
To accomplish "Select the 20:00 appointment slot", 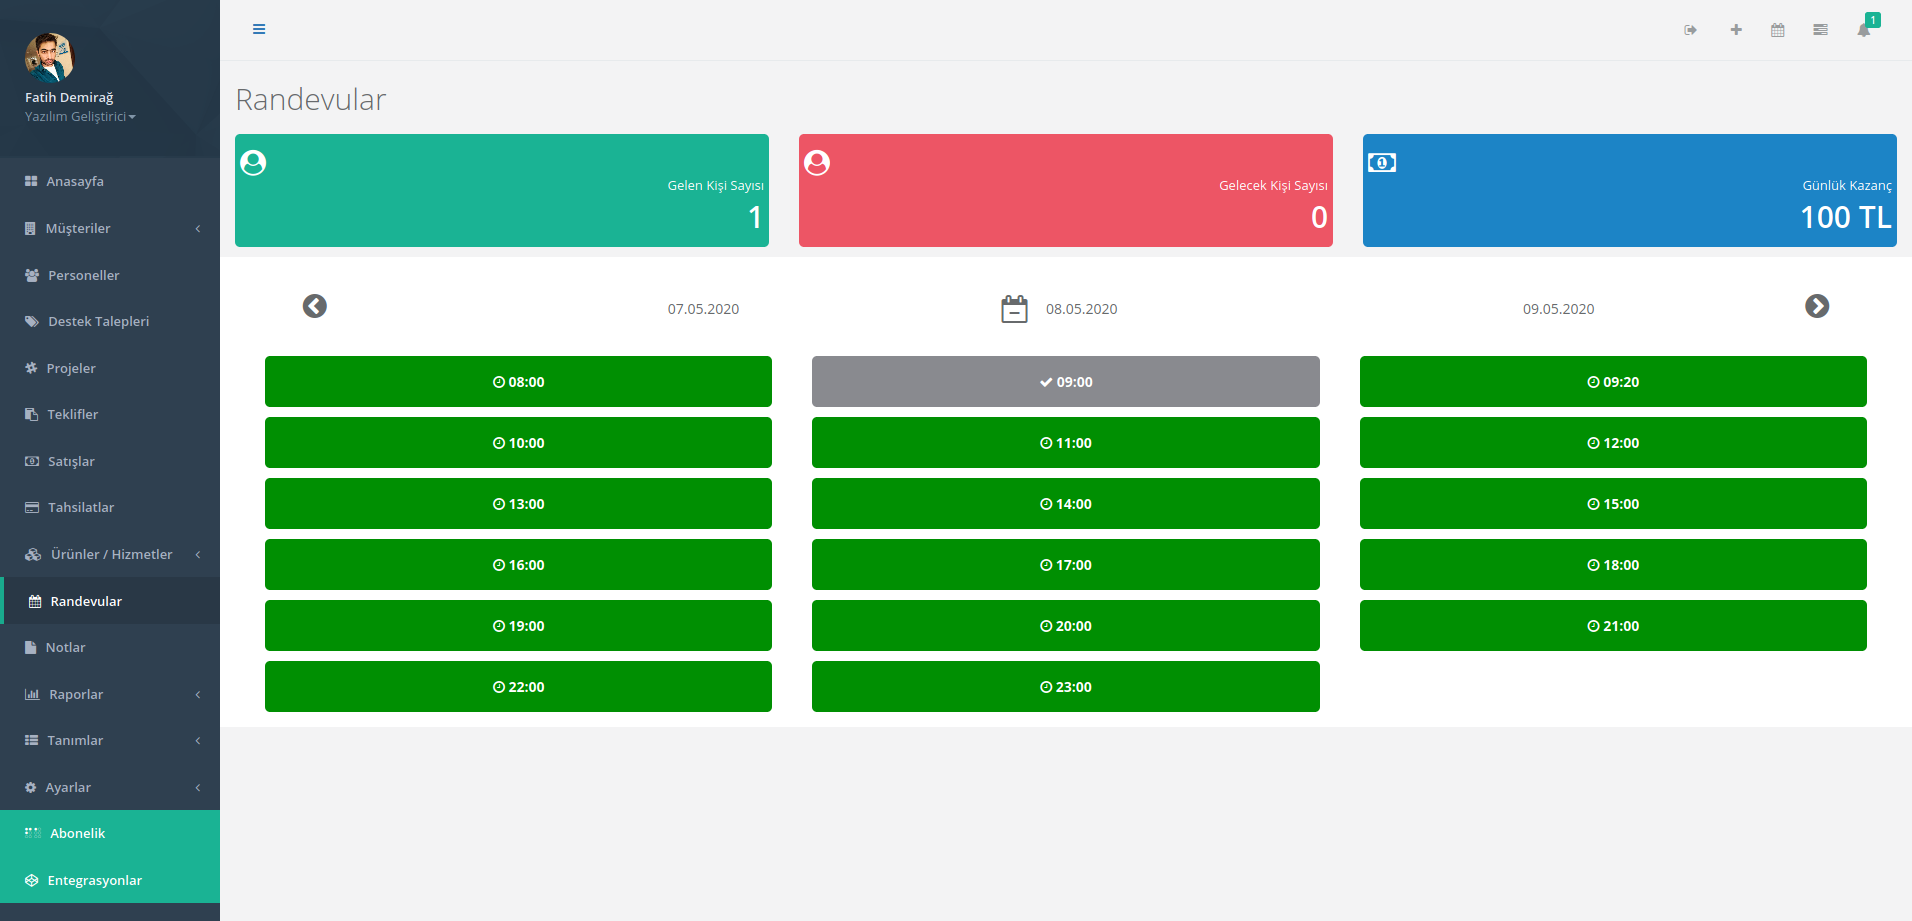I will pyautogui.click(x=1065, y=626).
